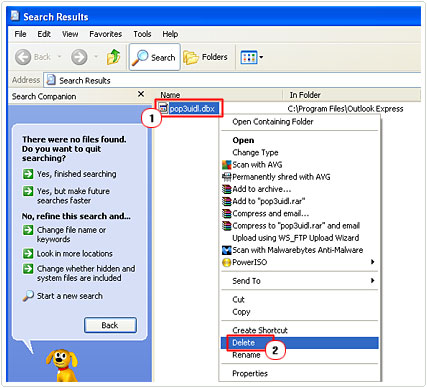Open the Edit menu
This screenshot has width=427, height=388.
(x=44, y=34)
